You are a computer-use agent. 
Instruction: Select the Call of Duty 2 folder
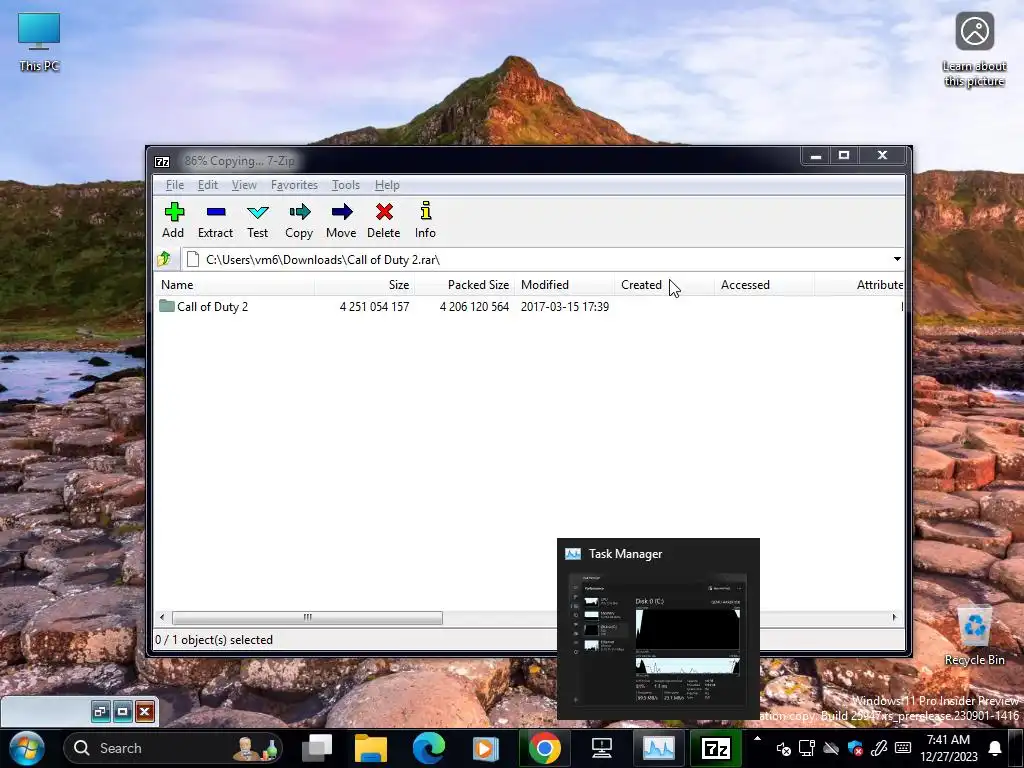[204, 306]
